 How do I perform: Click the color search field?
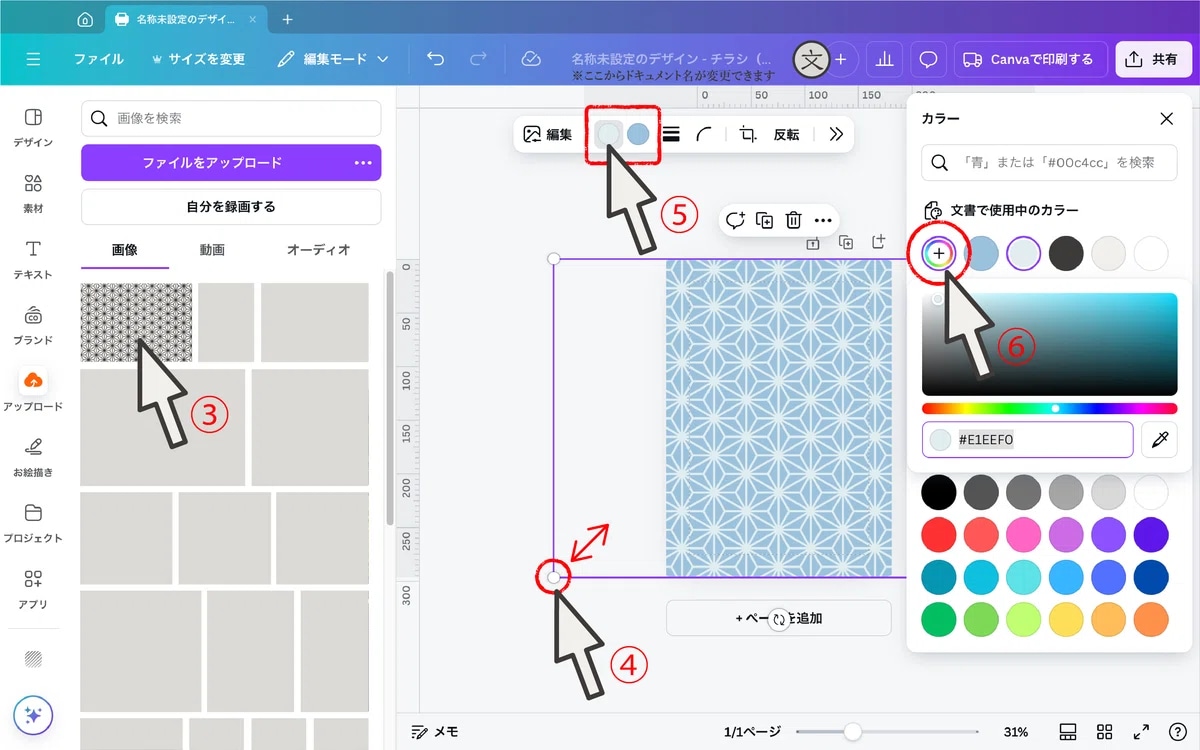click(x=1049, y=162)
